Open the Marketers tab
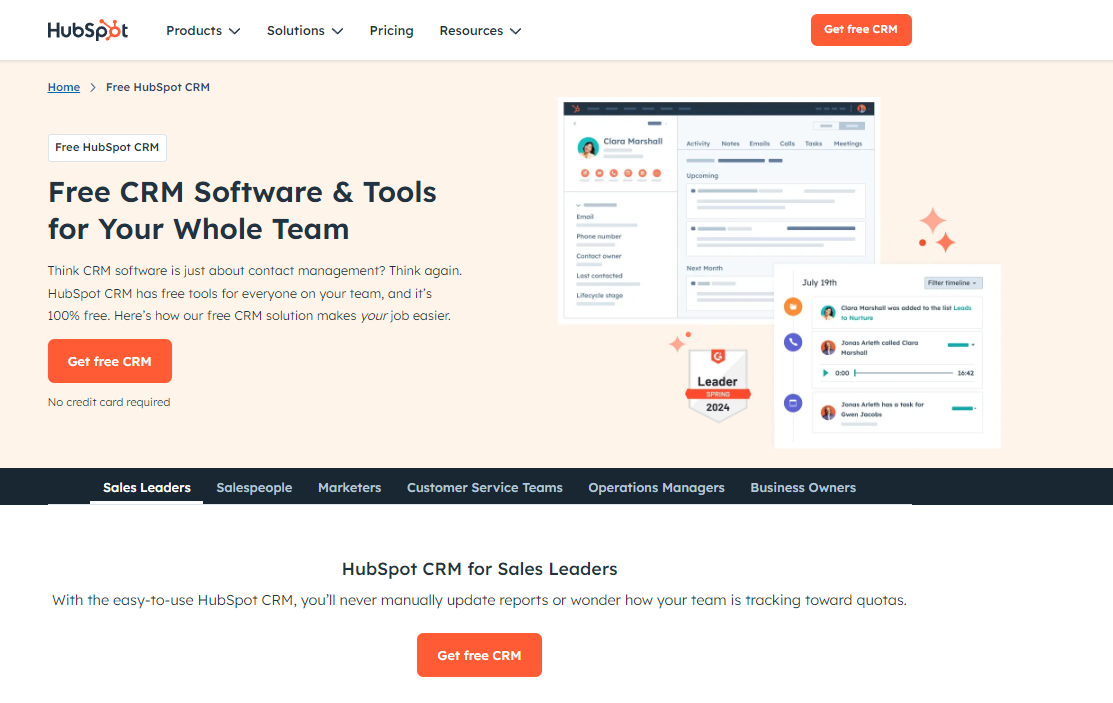1113x703 pixels. (349, 487)
